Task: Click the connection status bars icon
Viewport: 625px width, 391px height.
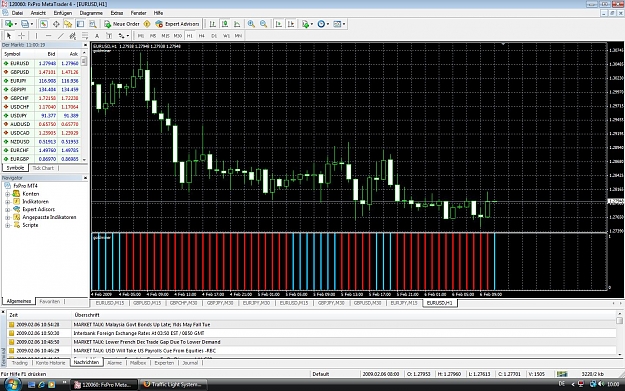Action: (562, 374)
